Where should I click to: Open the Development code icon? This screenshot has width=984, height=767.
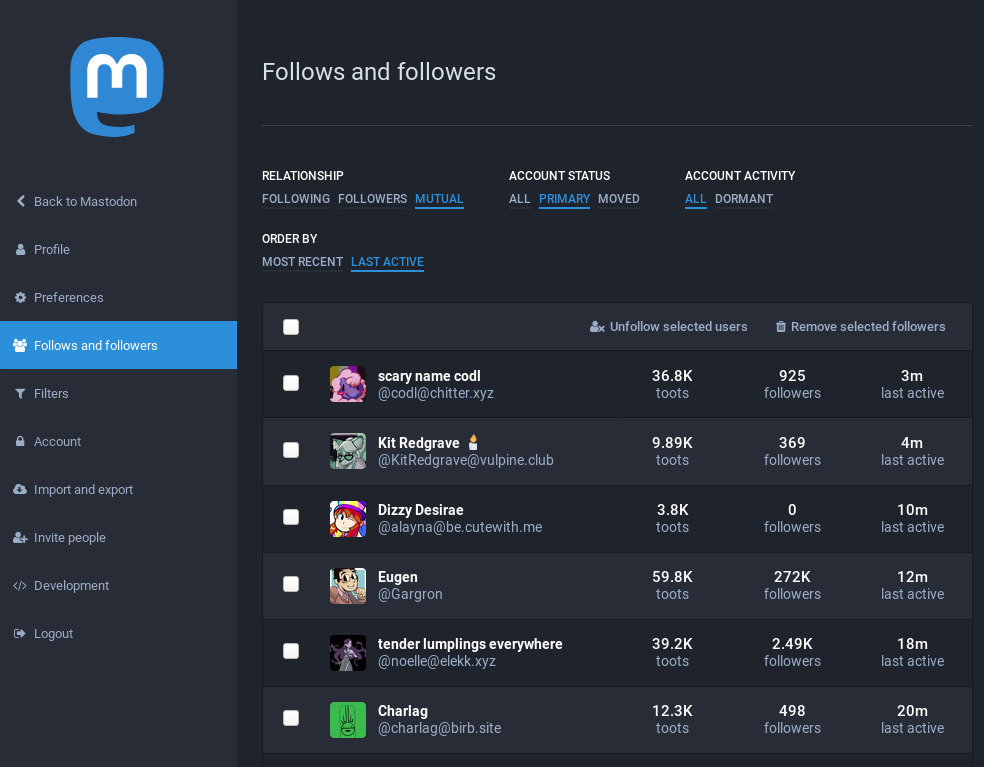pos(20,585)
